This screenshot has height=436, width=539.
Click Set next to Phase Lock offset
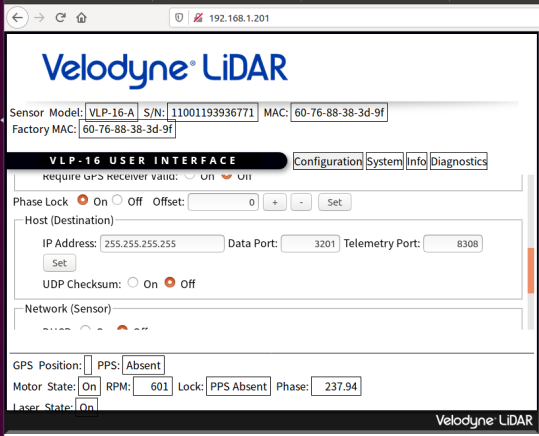point(334,202)
